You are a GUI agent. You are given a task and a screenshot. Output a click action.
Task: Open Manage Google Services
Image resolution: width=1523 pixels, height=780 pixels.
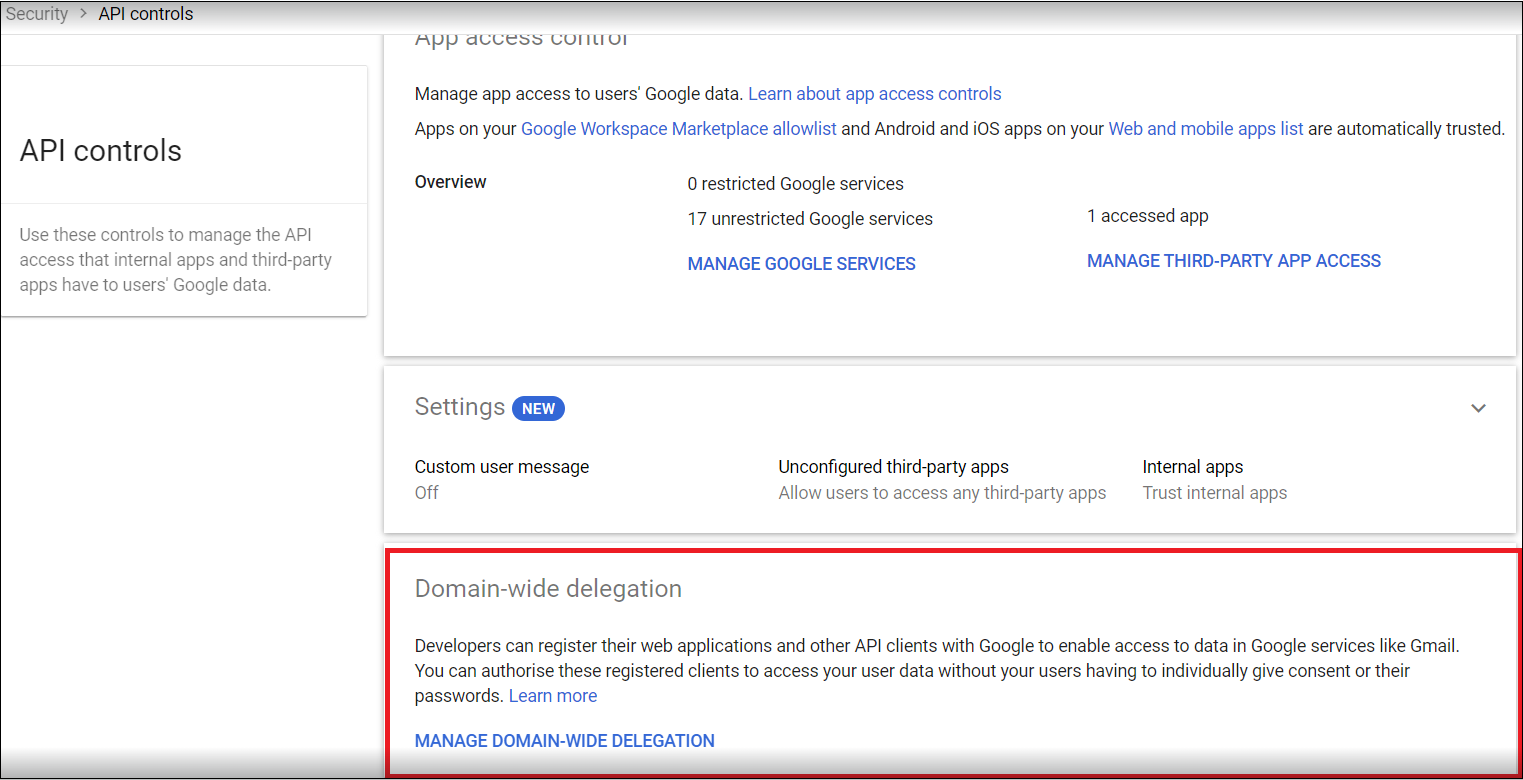point(802,264)
